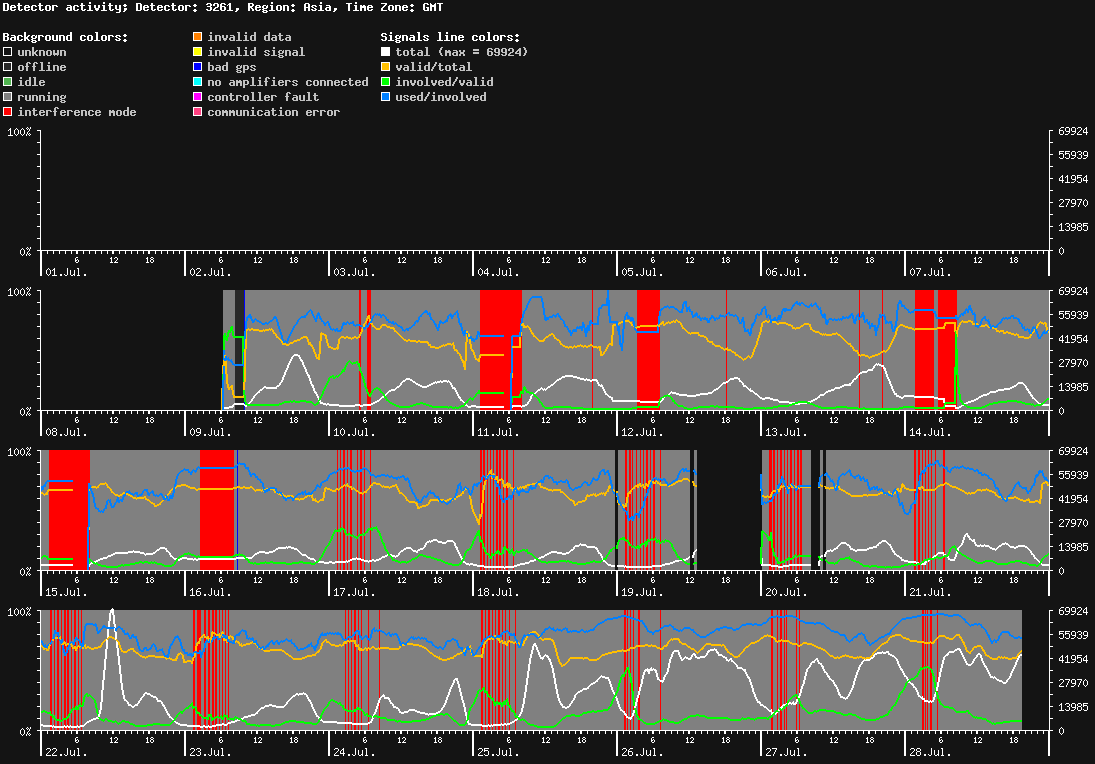Click the '01.Jul.' date label
The image size is (1095, 764).
pyautogui.click(x=66, y=272)
